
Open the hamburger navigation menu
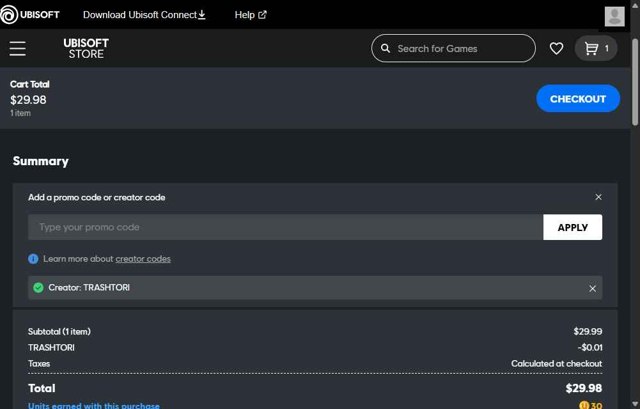(18, 48)
